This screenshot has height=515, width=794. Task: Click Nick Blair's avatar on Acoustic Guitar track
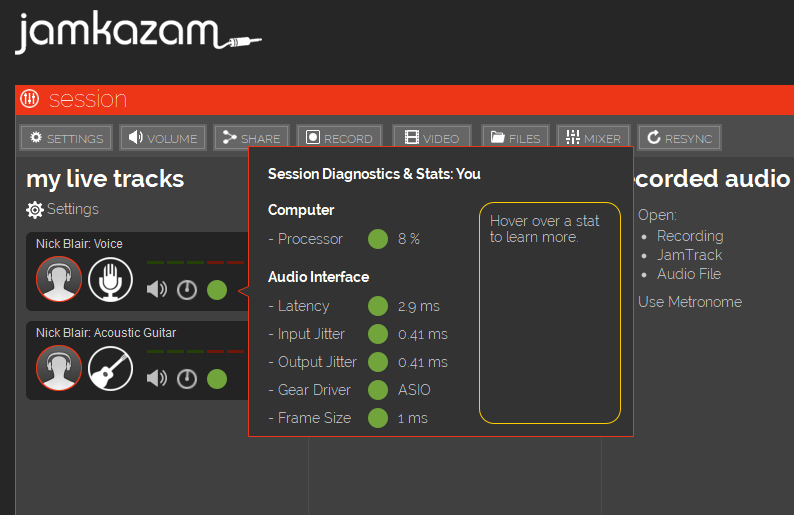59,368
